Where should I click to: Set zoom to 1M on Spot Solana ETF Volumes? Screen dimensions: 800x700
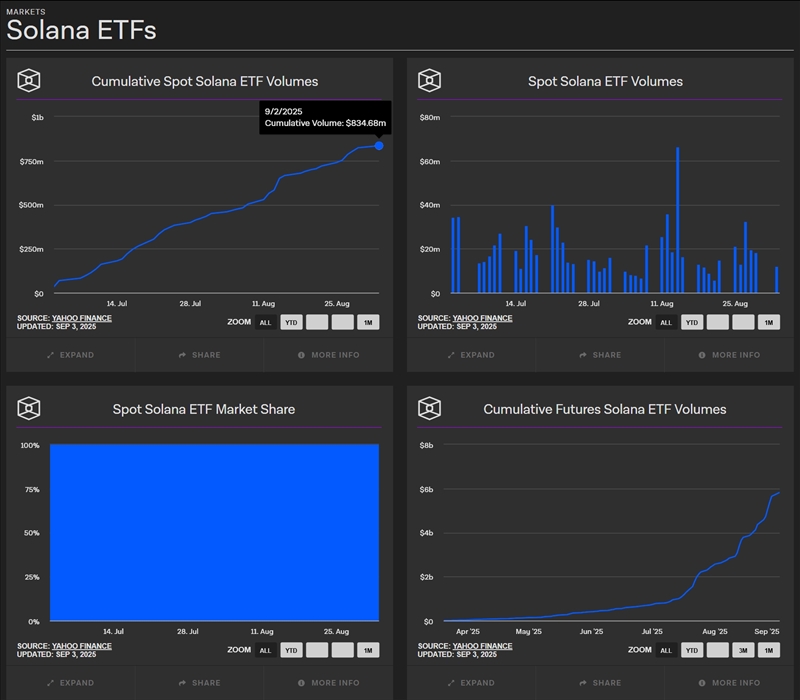[768, 322]
